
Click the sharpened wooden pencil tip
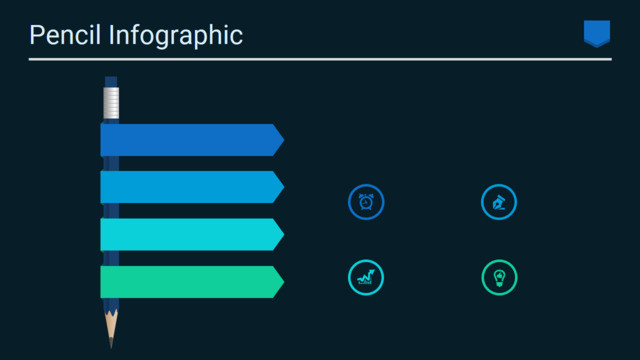pos(111,329)
